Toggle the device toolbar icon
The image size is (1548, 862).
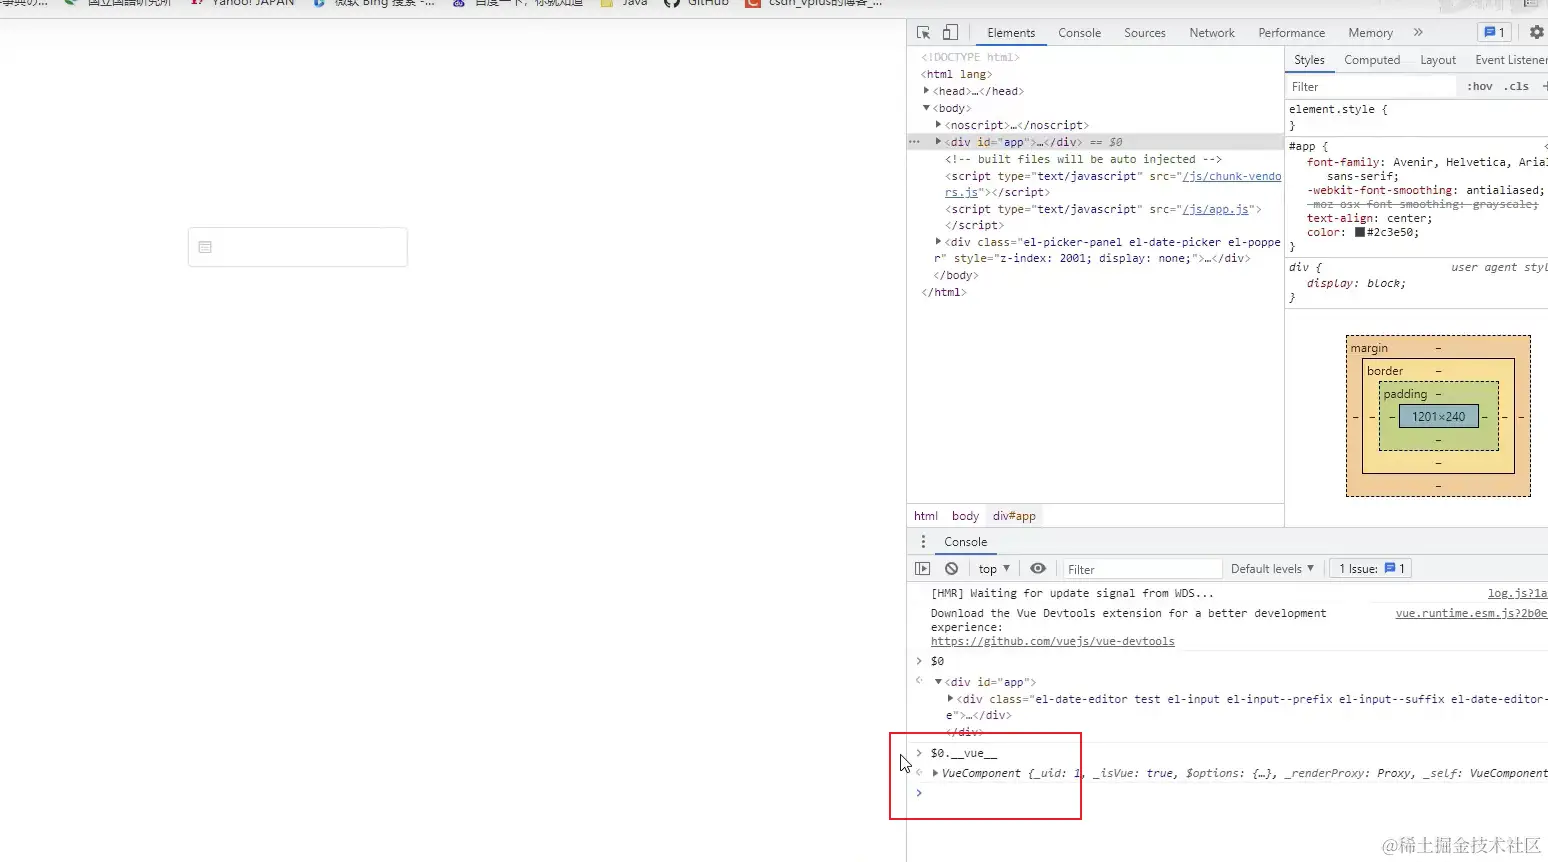950,32
